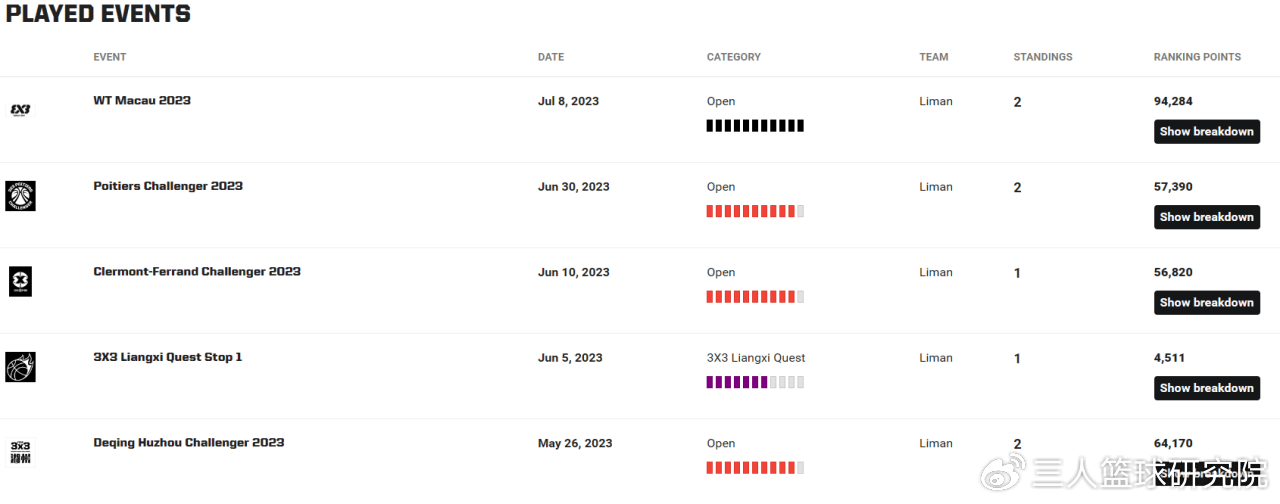Click the Standings column header
Screen dimensions: 1280x504
(x=1042, y=57)
